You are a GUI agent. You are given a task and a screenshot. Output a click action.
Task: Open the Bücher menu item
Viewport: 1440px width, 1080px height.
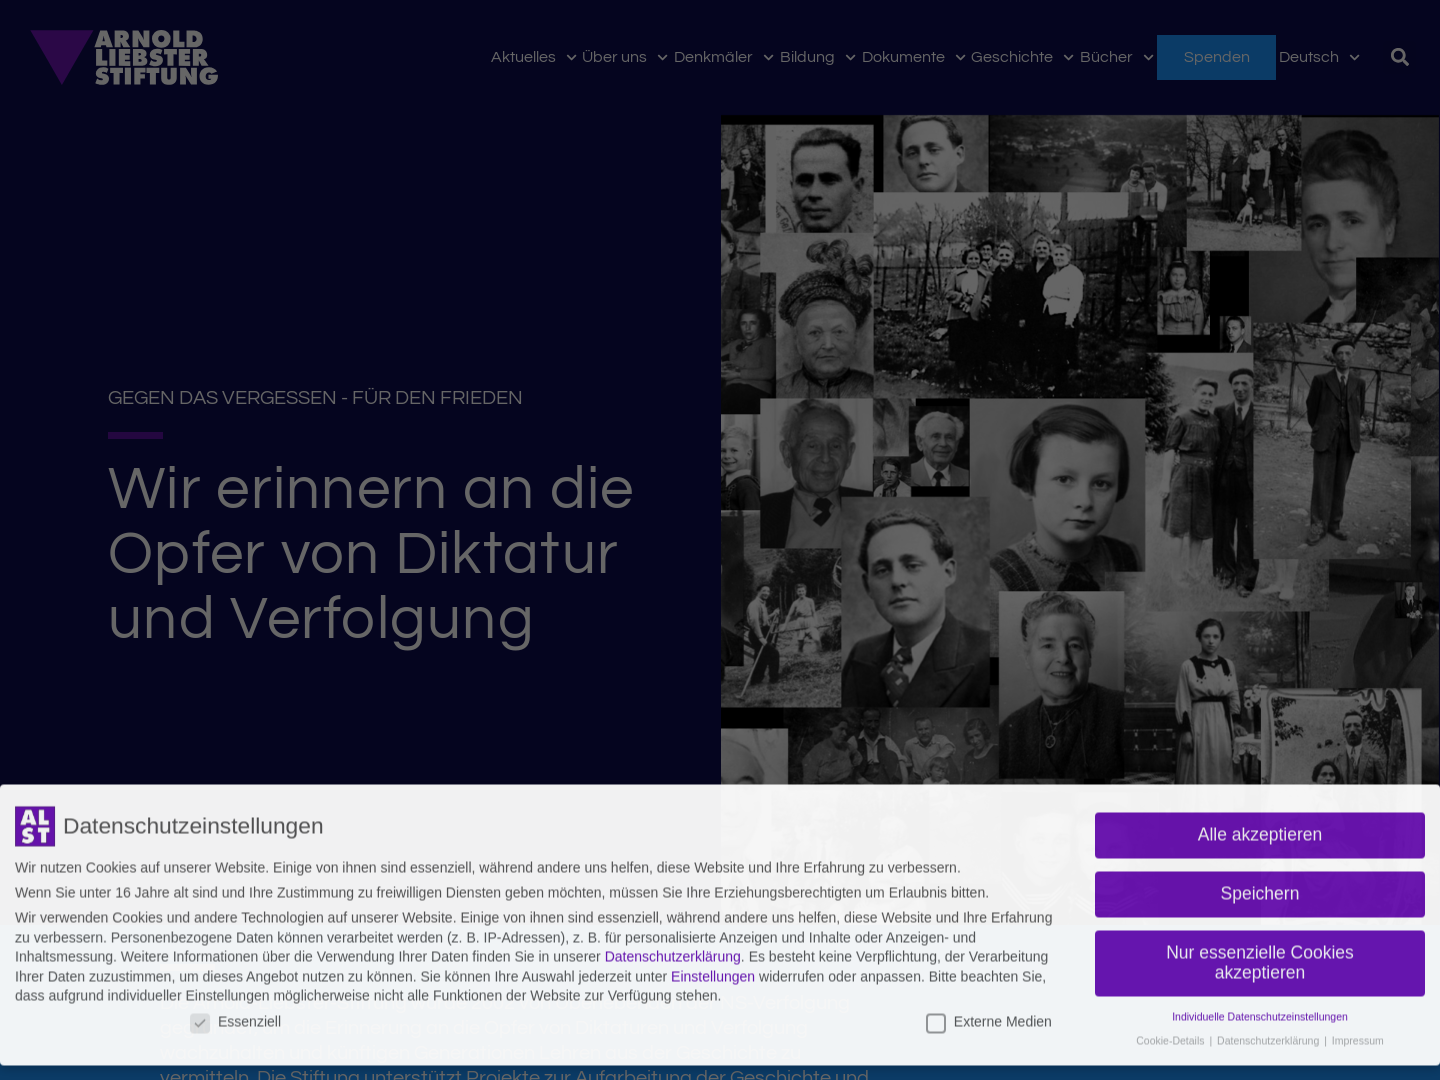coord(1106,57)
